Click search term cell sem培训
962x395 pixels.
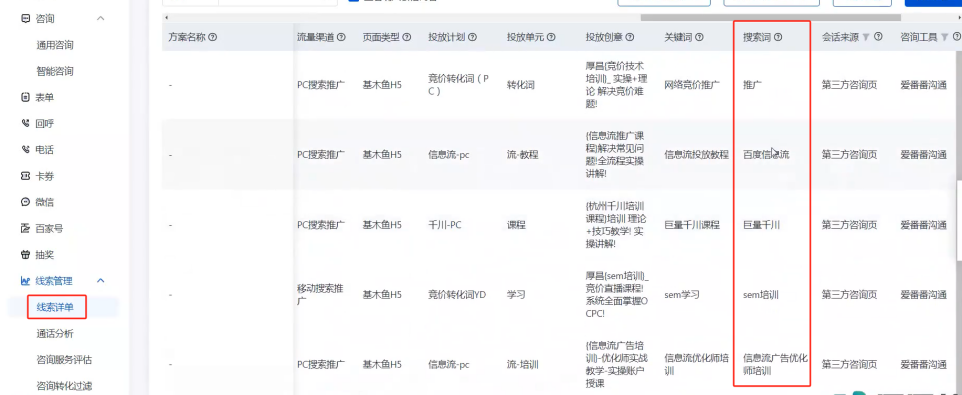click(761, 295)
